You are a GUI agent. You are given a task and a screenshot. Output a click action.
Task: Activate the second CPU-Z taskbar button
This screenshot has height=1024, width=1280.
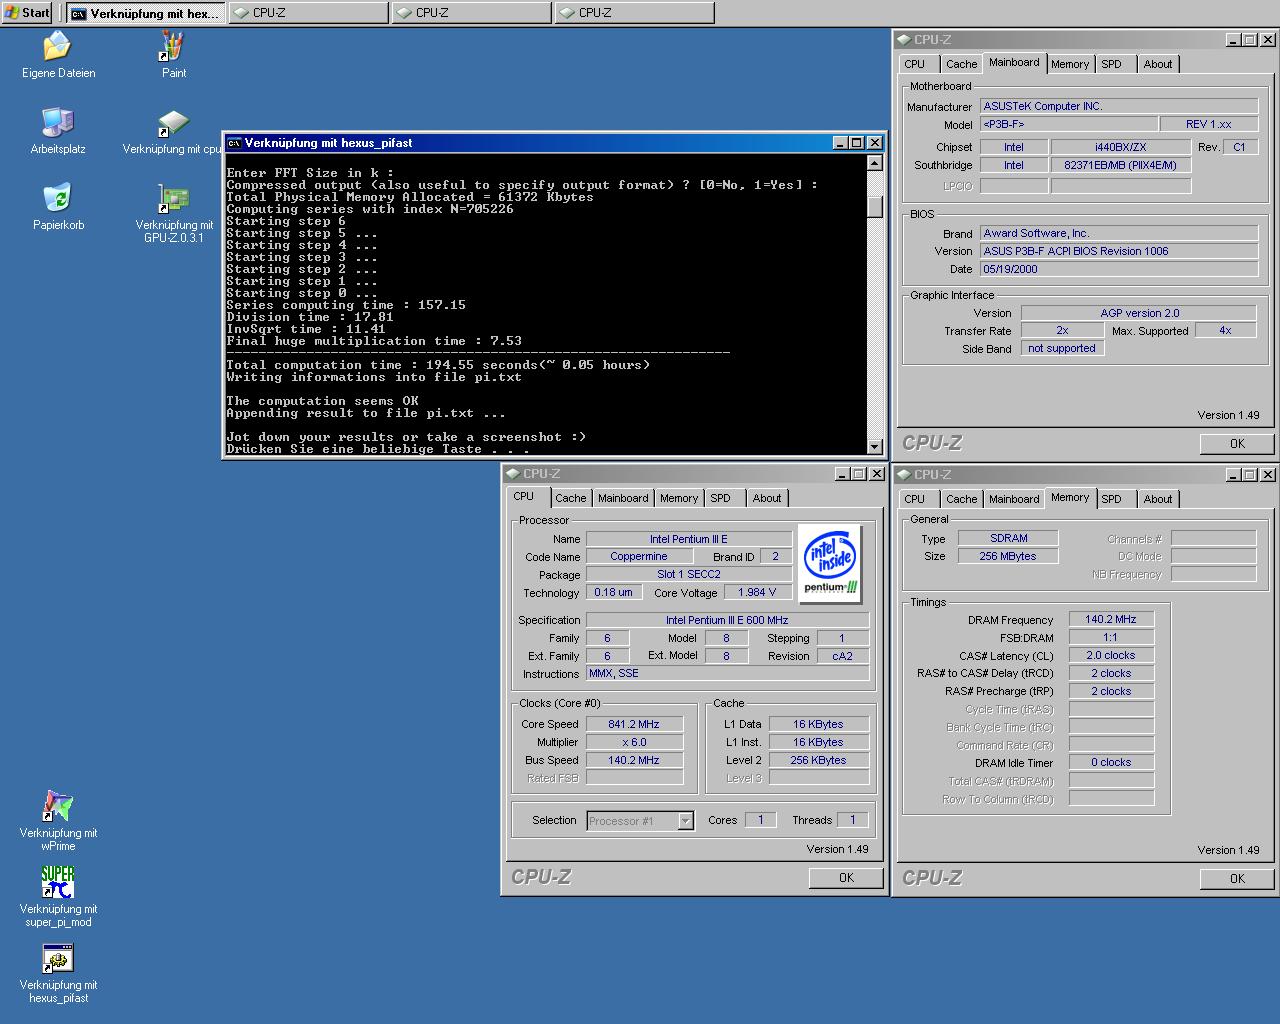coord(472,13)
